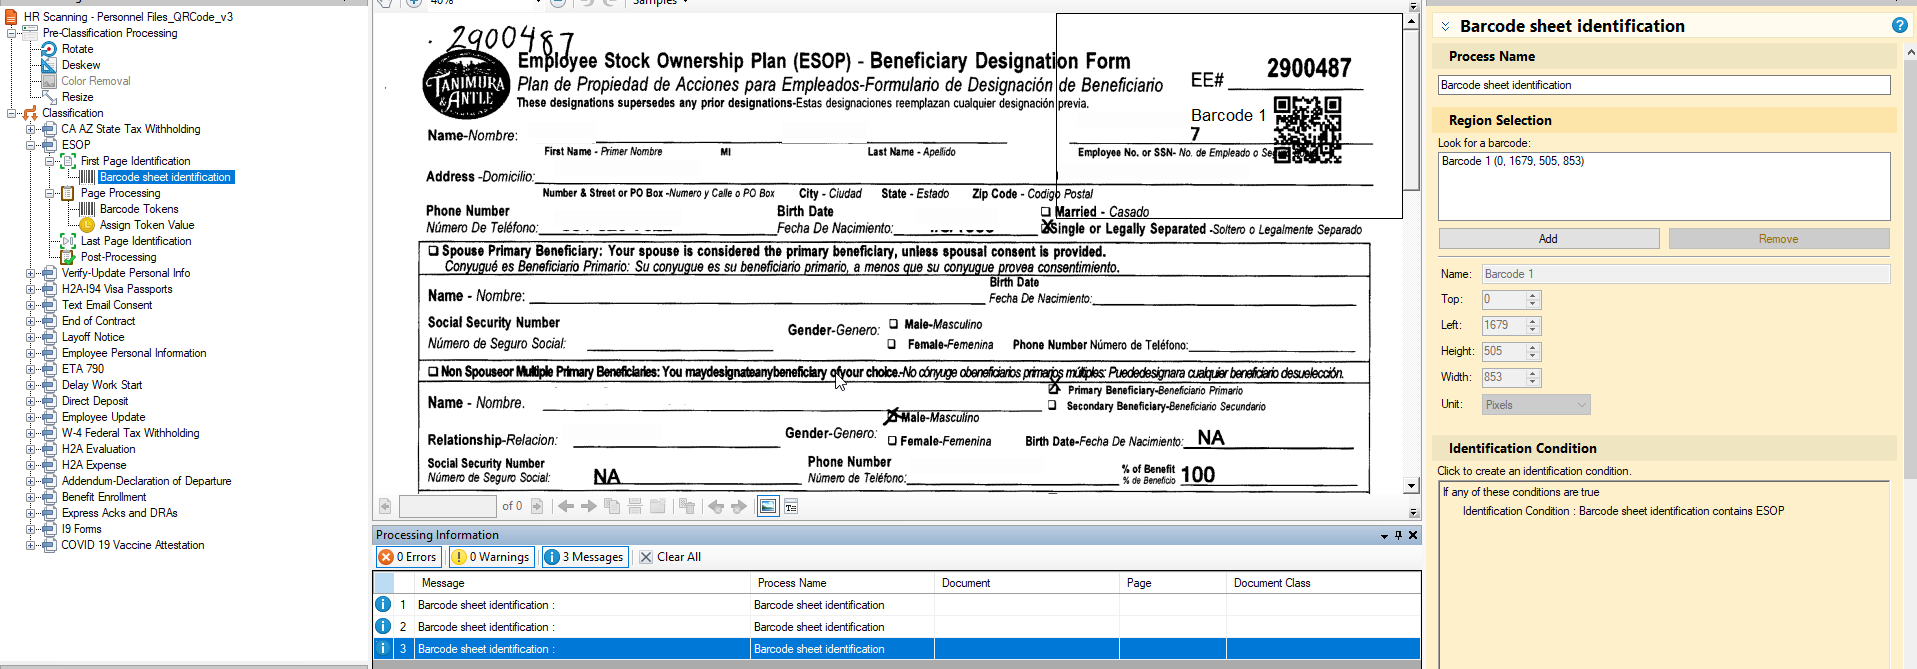Click the info icon on message row 1
The image size is (1917, 669).
(x=383, y=605)
